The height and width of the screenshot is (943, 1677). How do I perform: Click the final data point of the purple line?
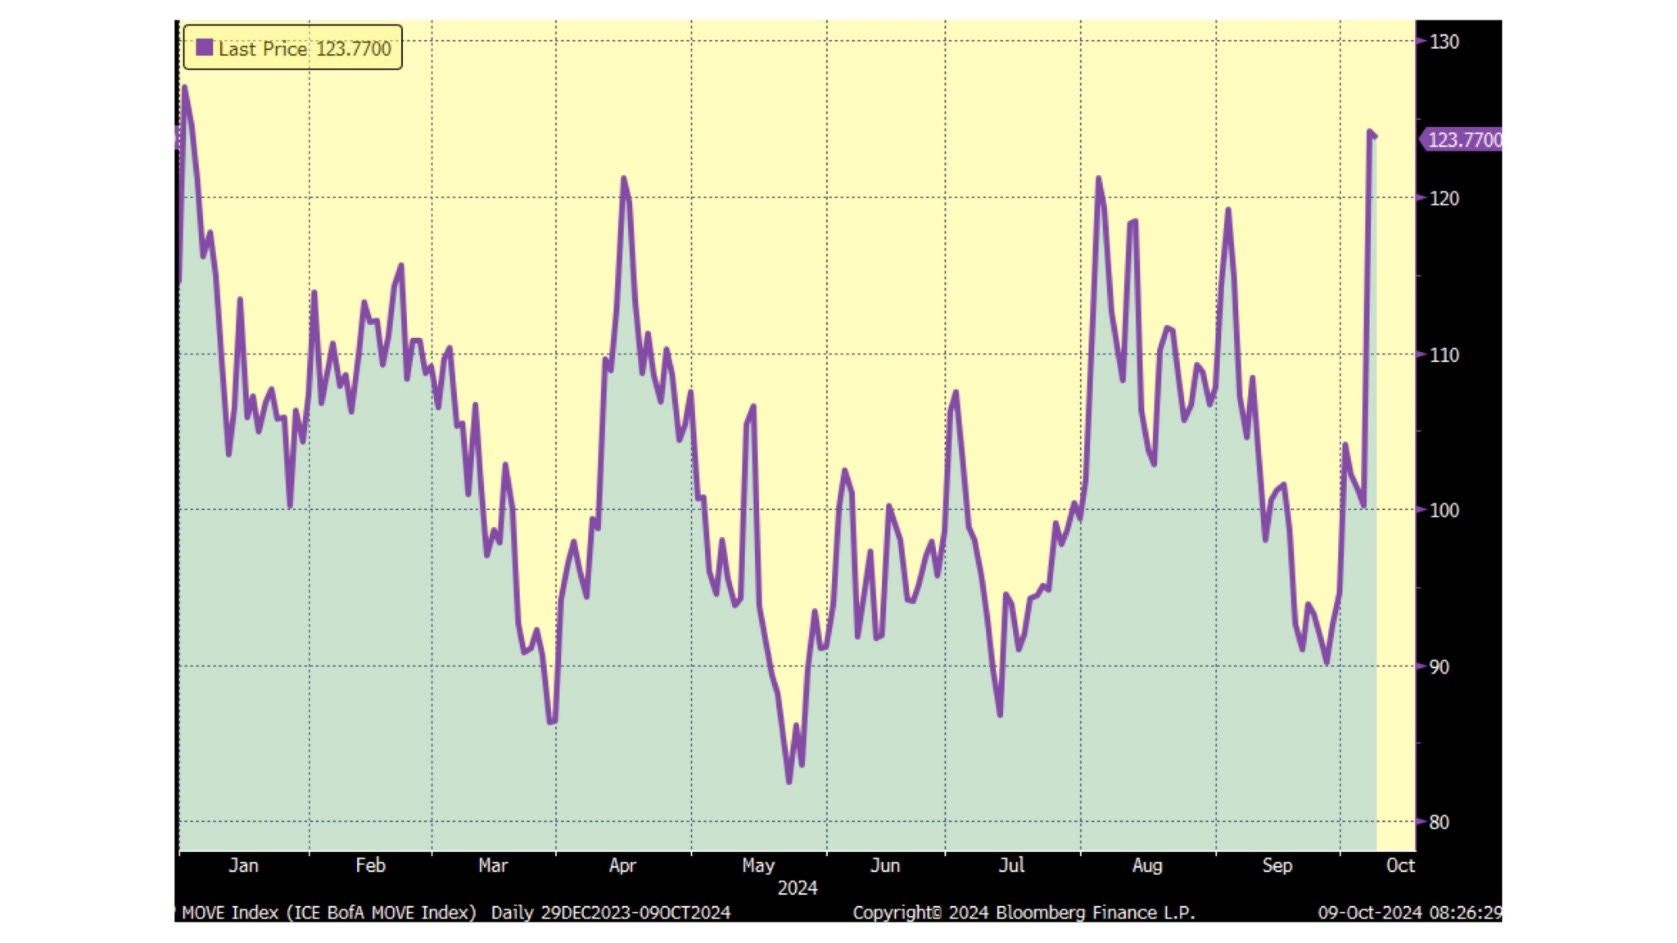pyautogui.click(x=1375, y=136)
